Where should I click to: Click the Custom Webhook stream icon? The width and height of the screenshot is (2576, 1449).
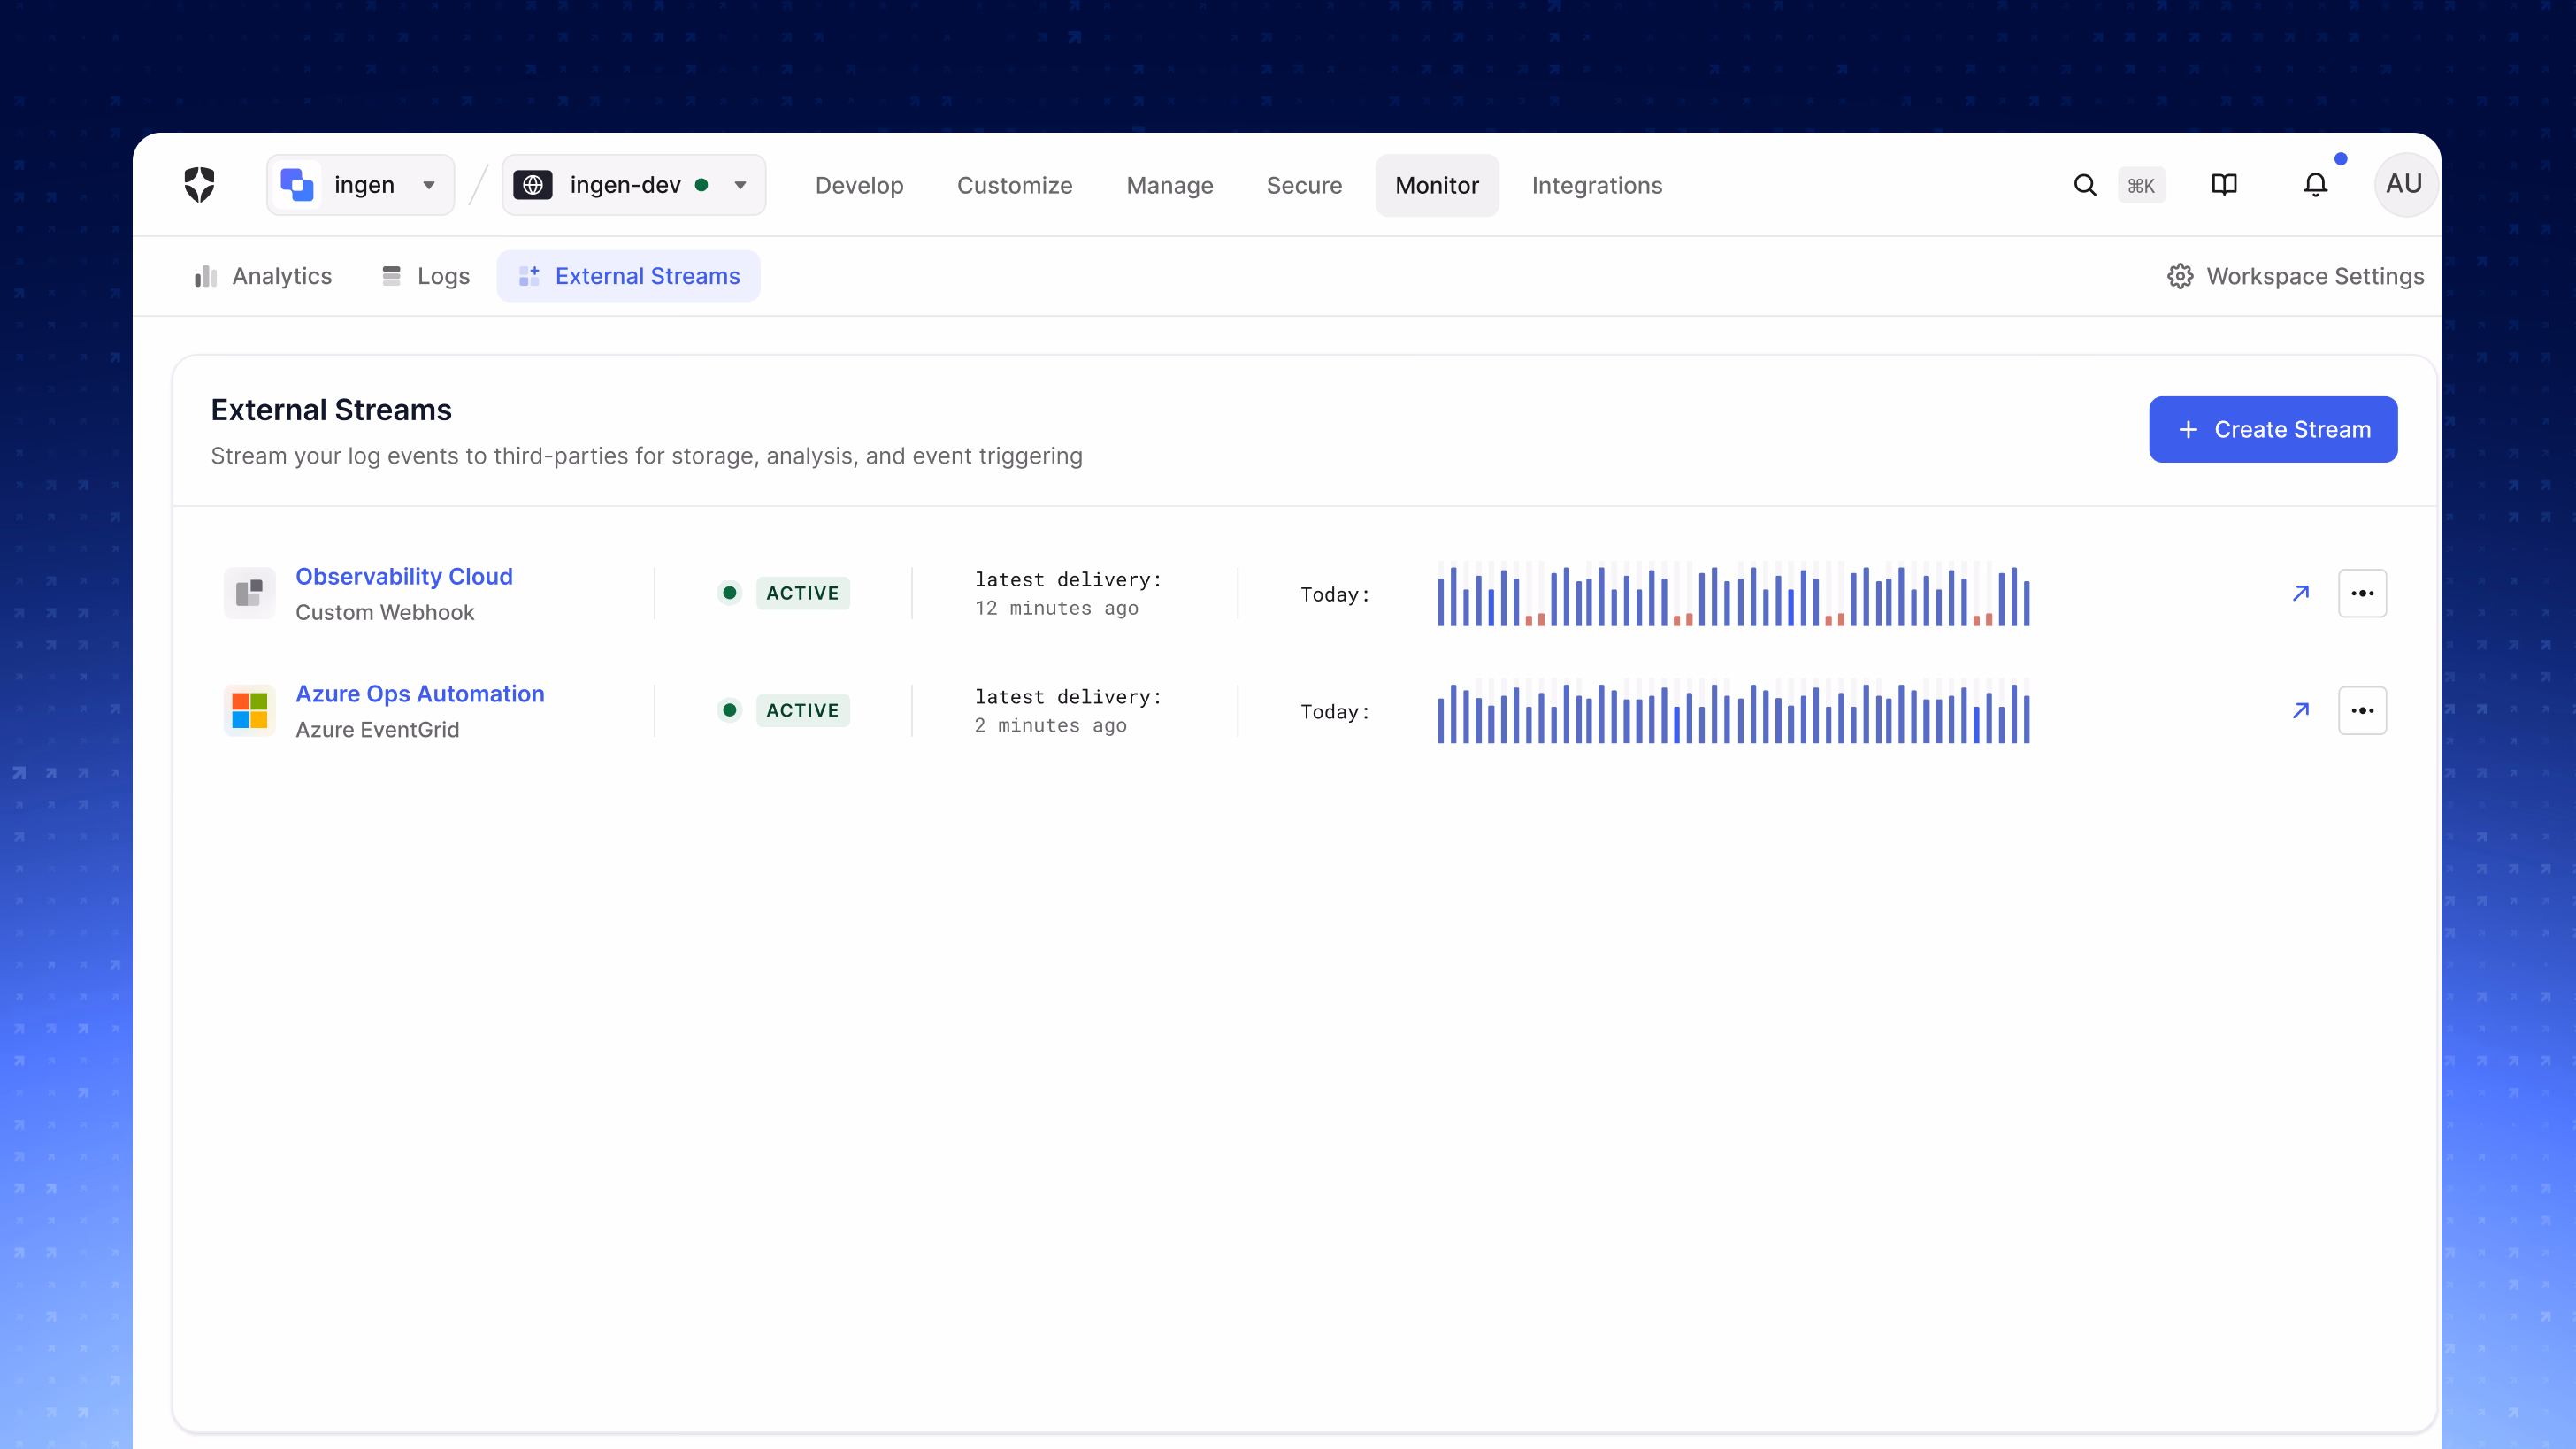(x=249, y=593)
